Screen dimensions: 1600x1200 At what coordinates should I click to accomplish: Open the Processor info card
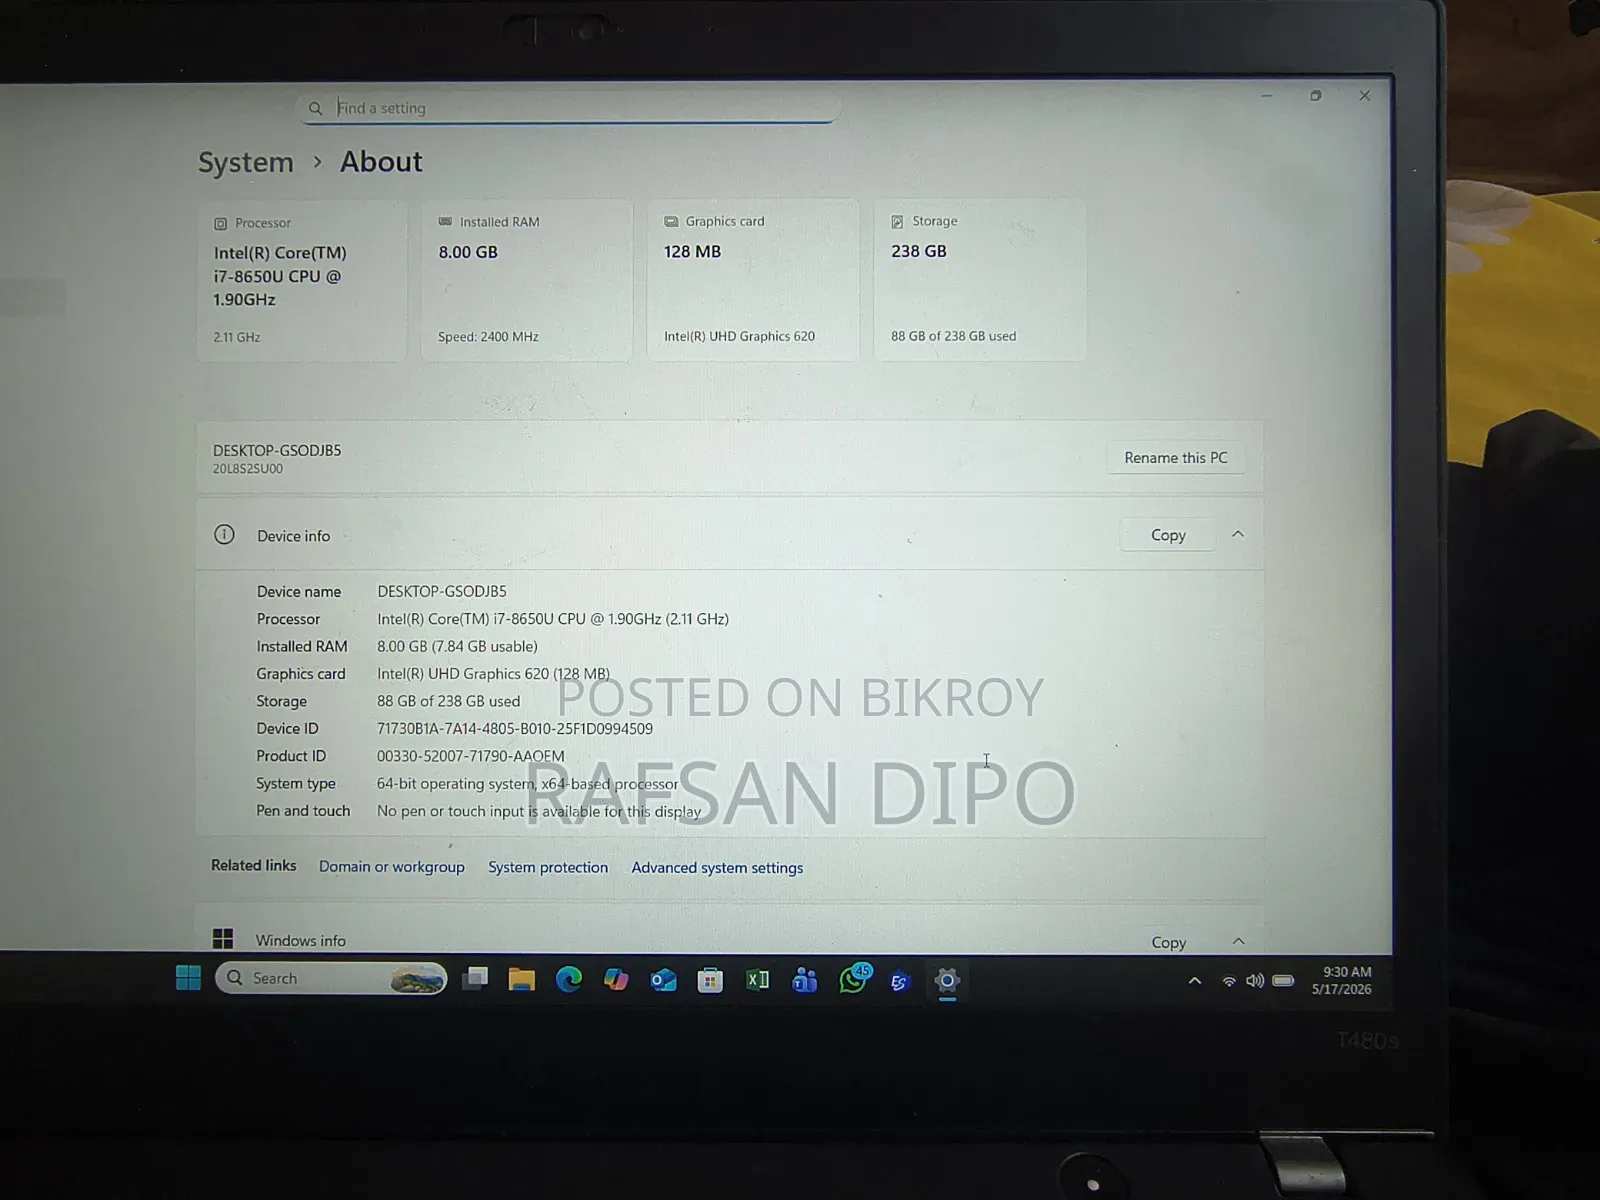click(302, 281)
